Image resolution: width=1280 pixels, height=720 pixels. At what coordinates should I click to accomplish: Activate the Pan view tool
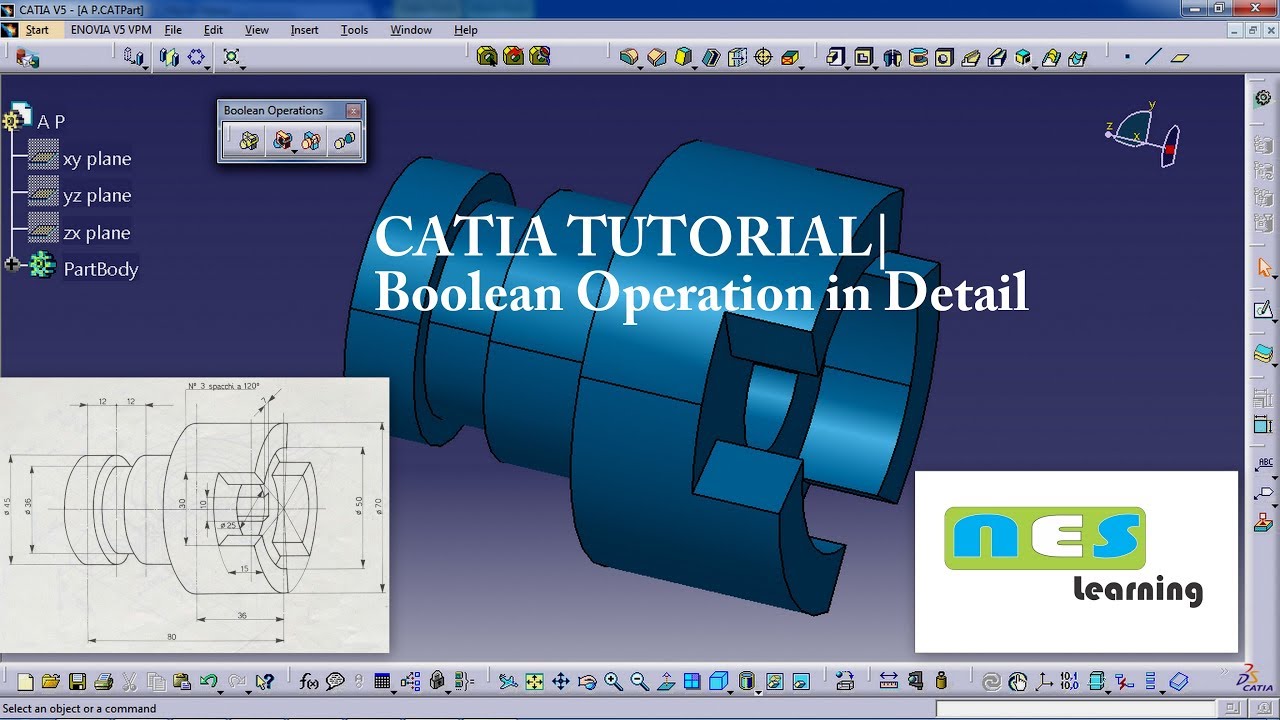pyautogui.click(x=561, y=682)
